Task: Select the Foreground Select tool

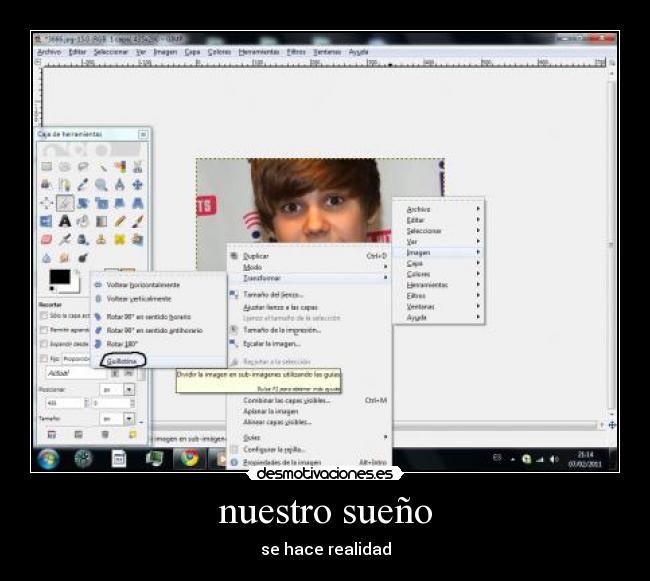Action: coord(46,185)
